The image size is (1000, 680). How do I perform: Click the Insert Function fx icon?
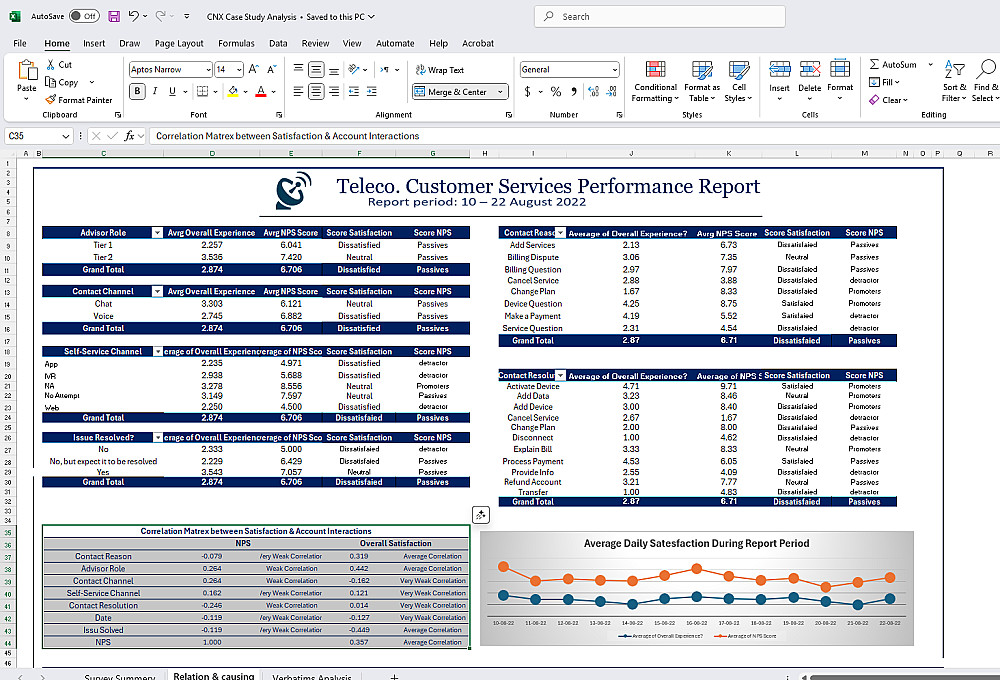[x=129, y=136]
